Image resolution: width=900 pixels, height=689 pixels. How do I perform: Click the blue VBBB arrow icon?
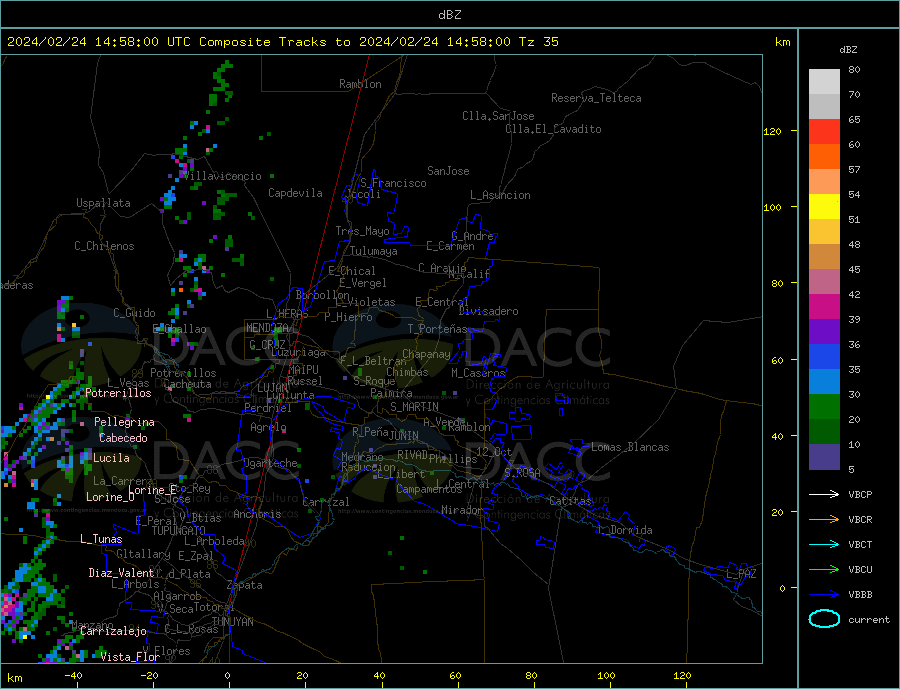coord(824,595)
